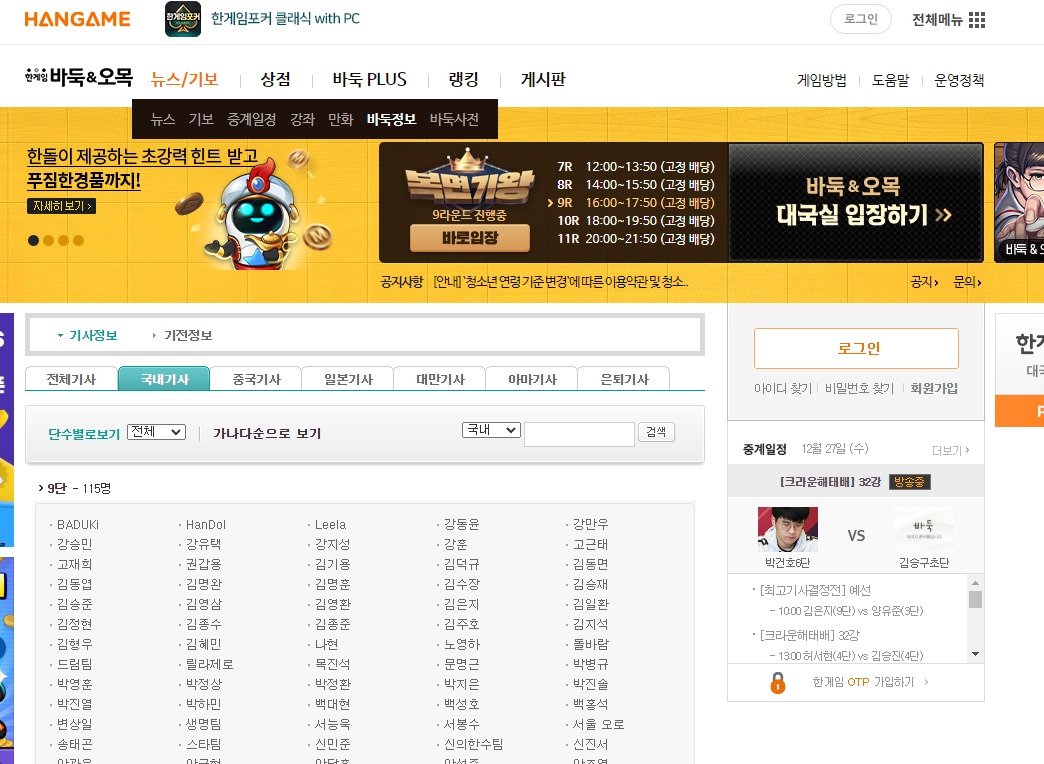Screen dimensions: 1044x764
Task: Open 박건호6단 player photo
Action: (788, 529)
